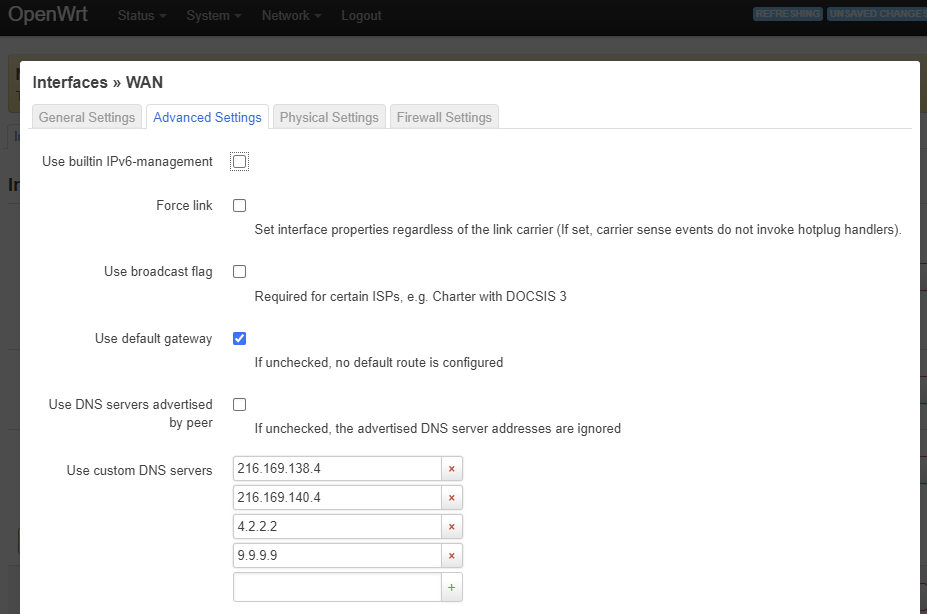
Task: Enable Use DNS servers advertised by peer
Action: (238, 404)
